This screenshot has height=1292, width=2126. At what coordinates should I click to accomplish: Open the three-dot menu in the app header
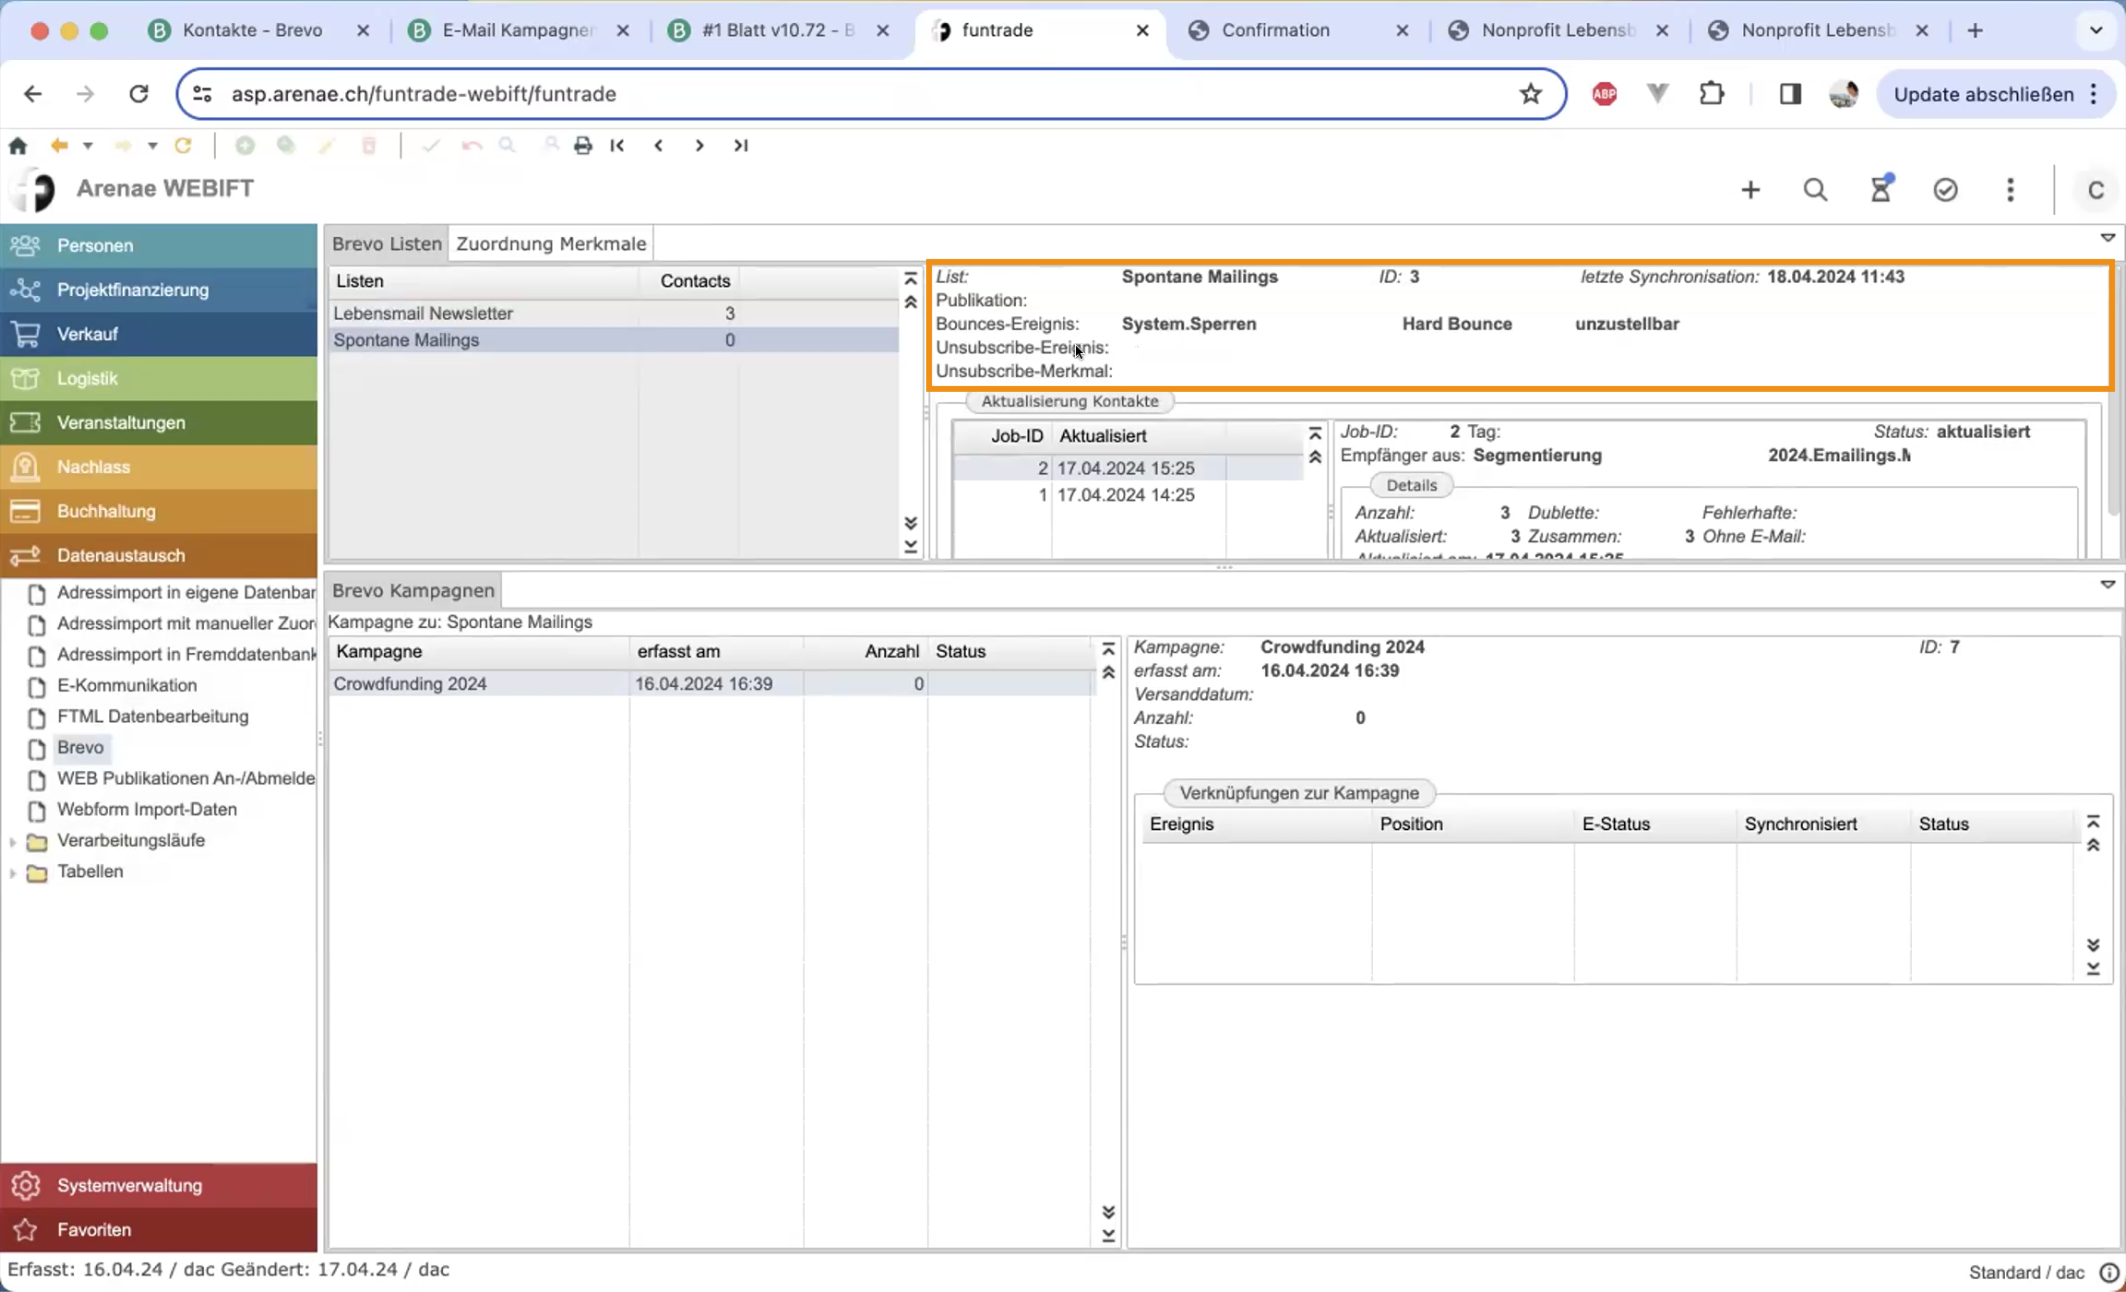tap(2010, 190)
